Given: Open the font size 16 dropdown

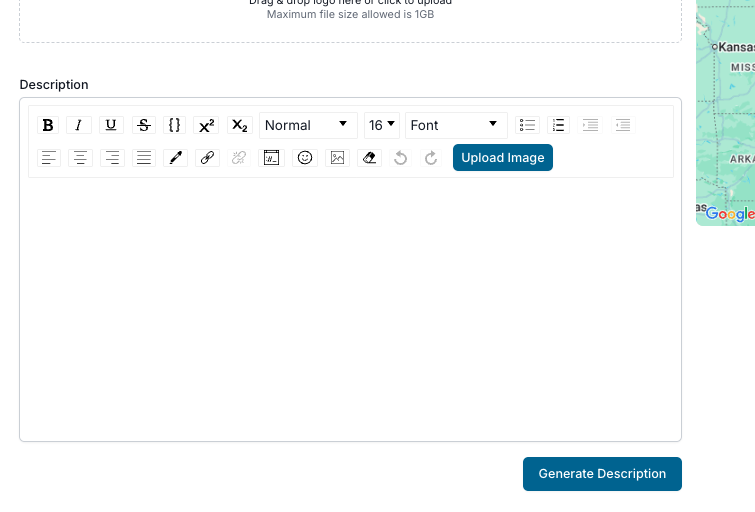Looking at the screenshot, I should click(382, 125).
